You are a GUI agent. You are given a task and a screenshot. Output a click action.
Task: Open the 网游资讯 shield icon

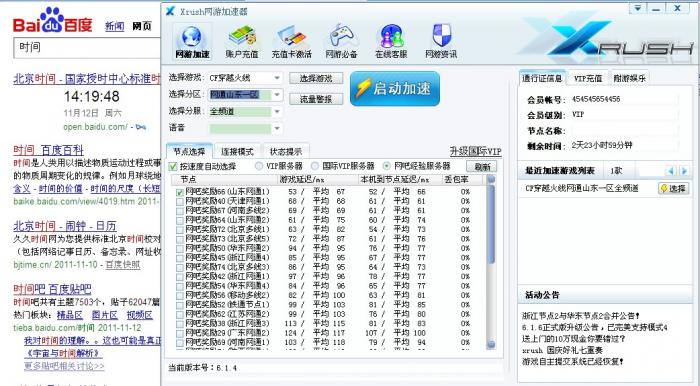441,42
